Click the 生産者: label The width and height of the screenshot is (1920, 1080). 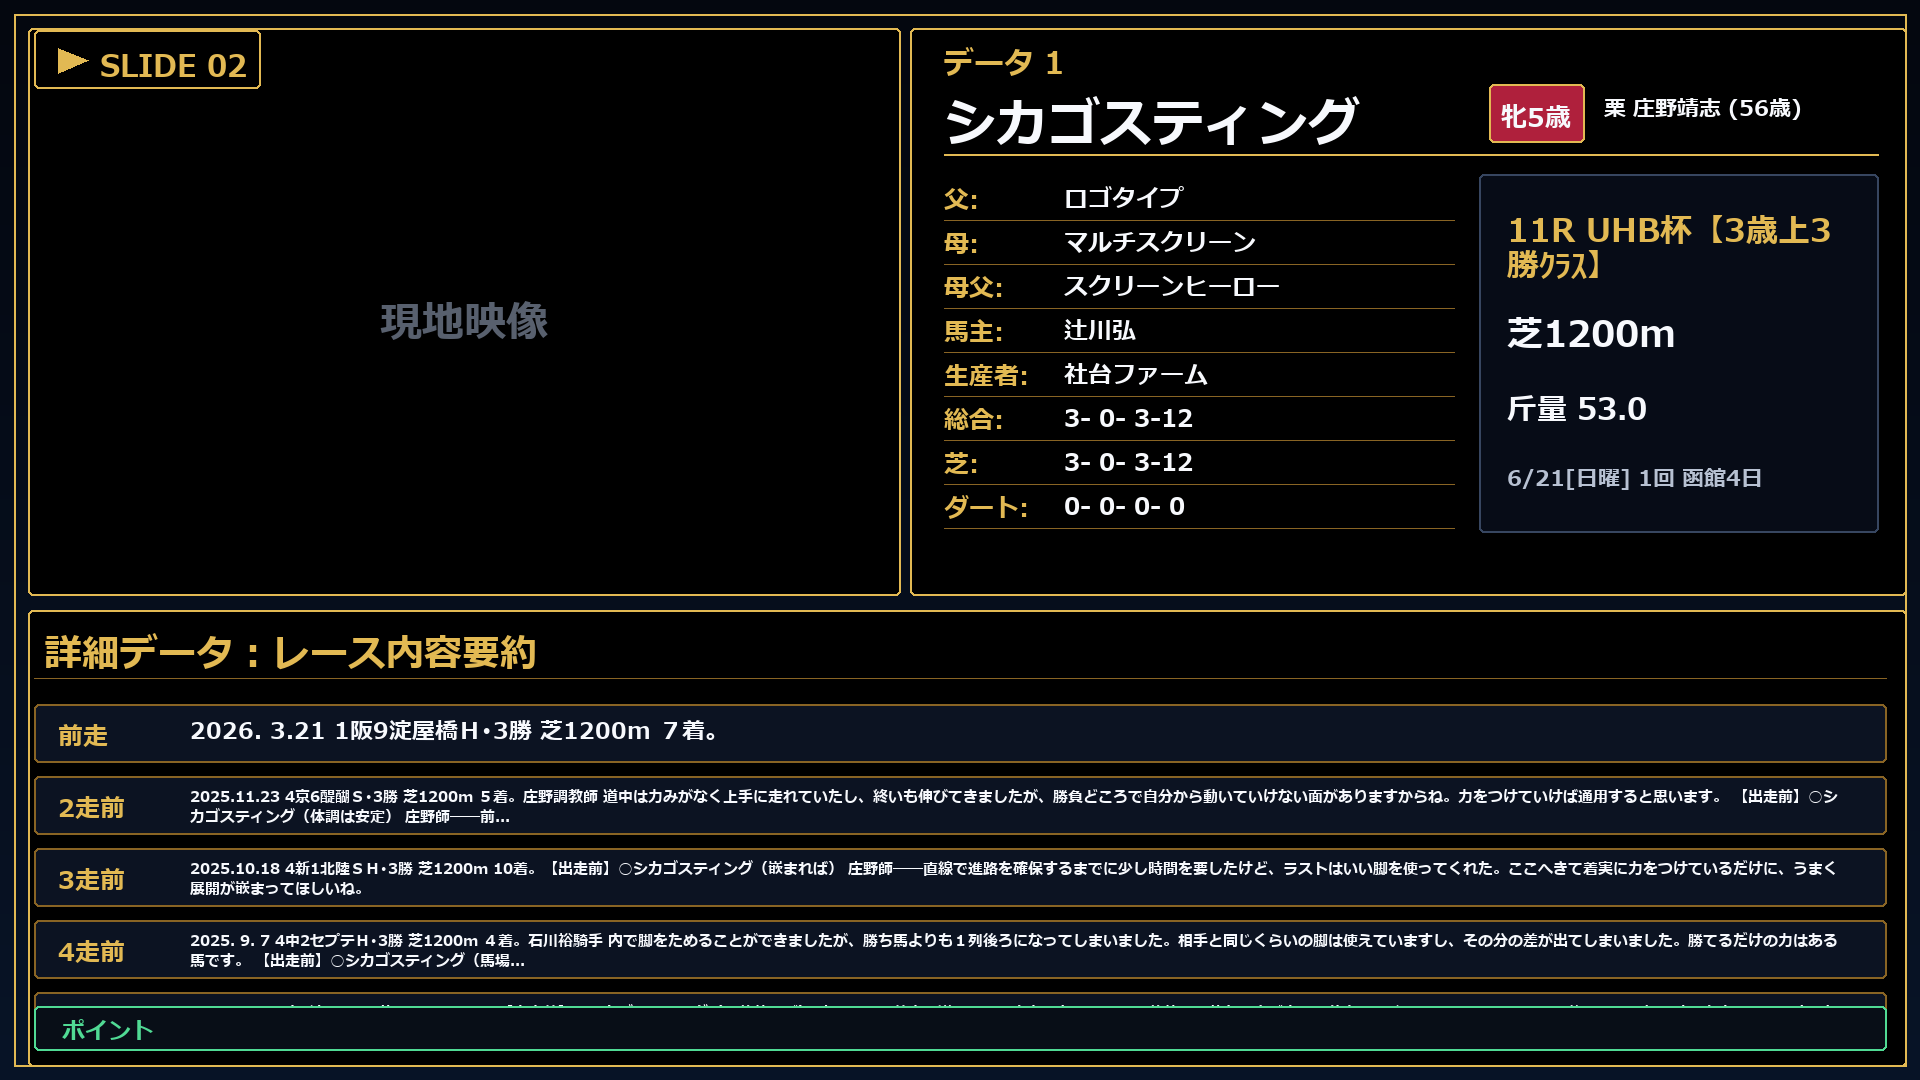pyautogui.click(x=986, y=375)
